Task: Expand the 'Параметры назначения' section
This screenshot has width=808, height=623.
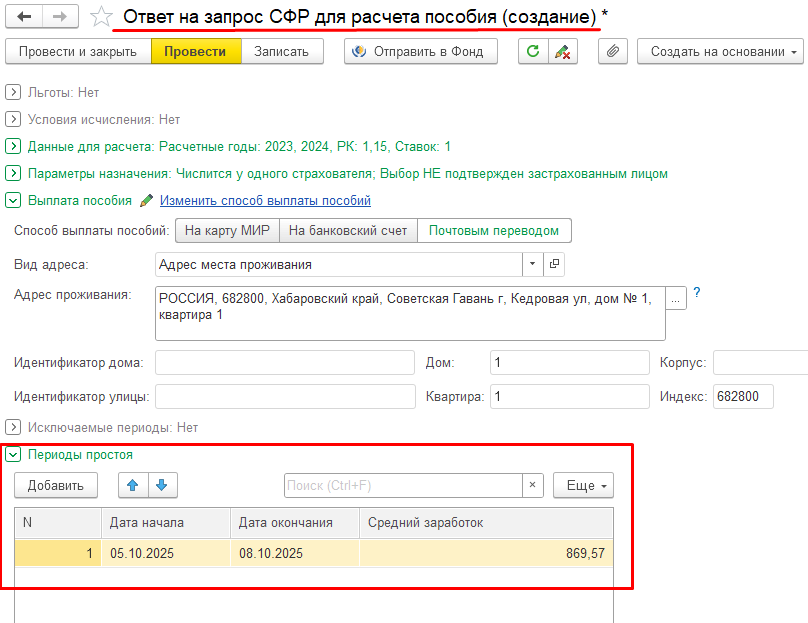Action: tap(13, 173)
